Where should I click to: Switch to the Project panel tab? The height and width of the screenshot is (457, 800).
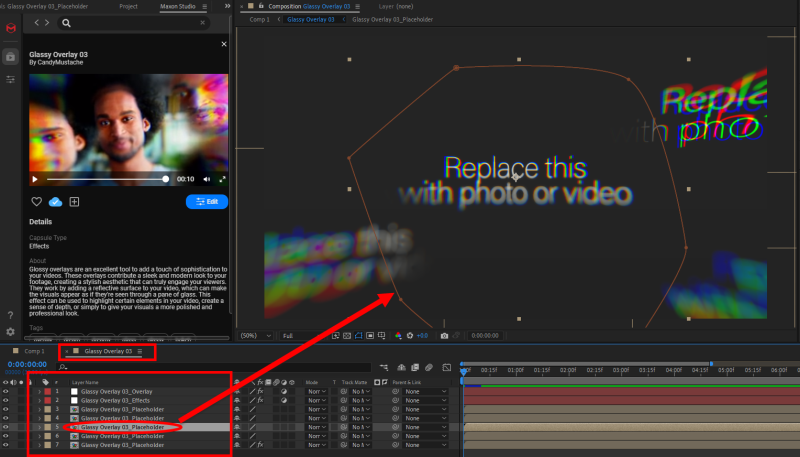tap(128, 6)
